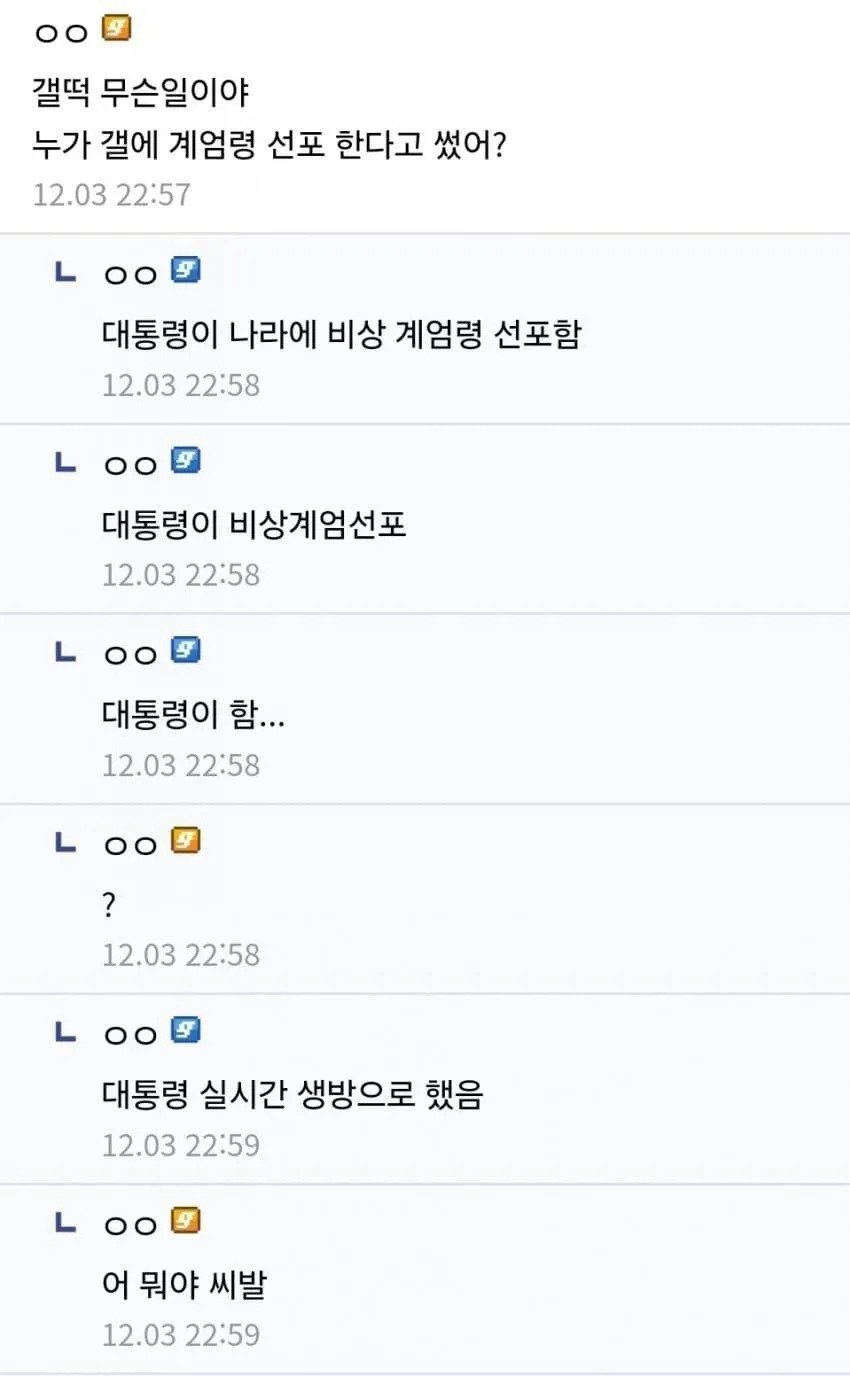The height and width of the screenshot is (1376, 850).
Task: Click orange badge on the last reply at 22:59
Action: pos(186,1220)
